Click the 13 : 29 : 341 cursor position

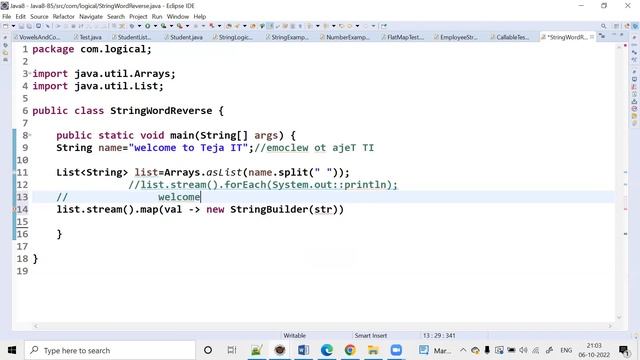tap(439, 335)
